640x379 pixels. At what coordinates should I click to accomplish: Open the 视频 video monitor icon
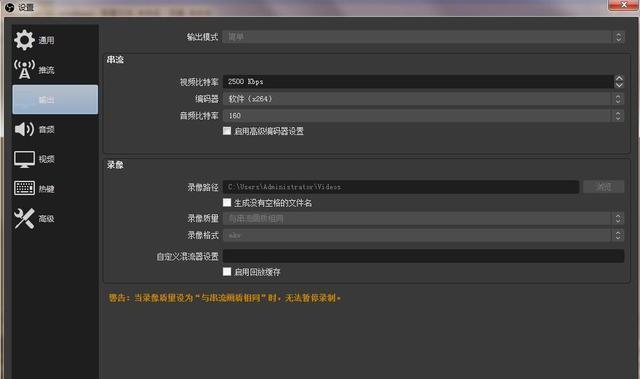[24, 159]
